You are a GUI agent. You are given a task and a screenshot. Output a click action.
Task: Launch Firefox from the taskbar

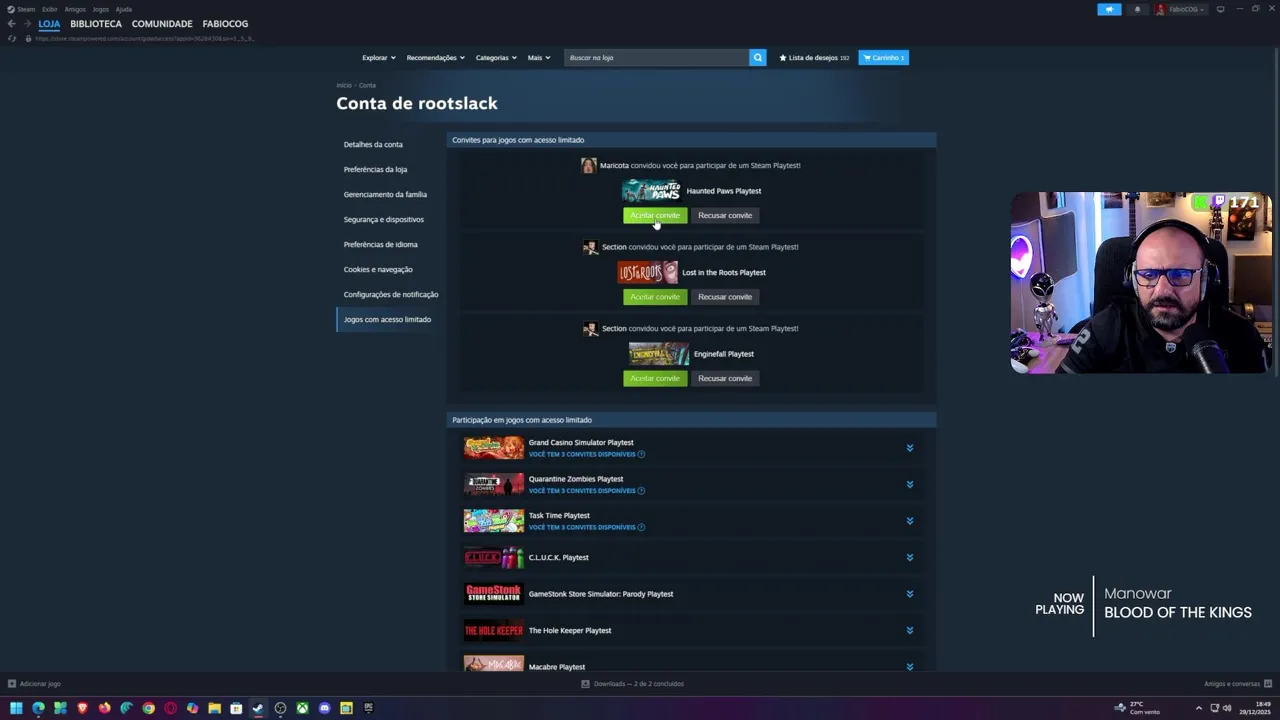coord(104,708)
